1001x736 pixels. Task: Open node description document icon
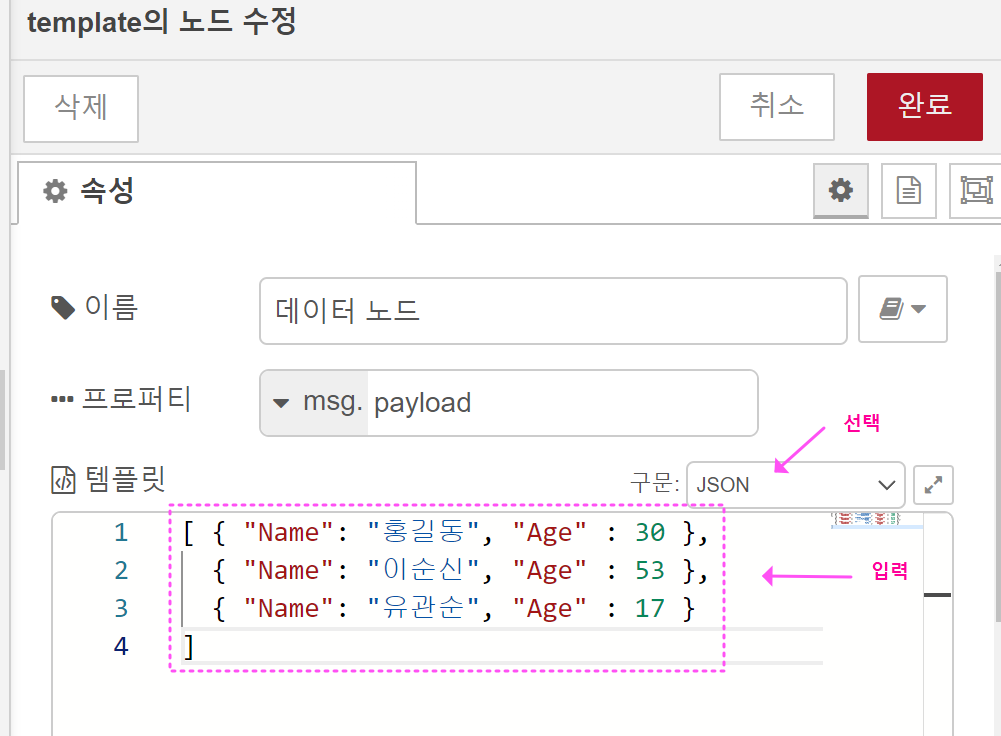click(x=908, y=191)
